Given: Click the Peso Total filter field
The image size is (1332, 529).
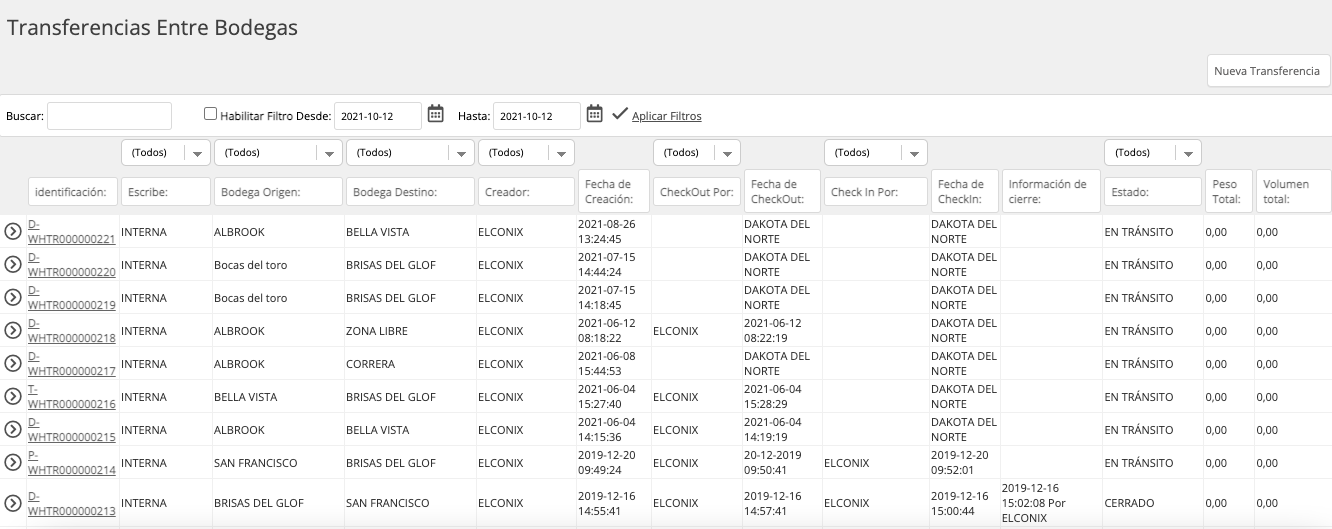Looking at the screenshot, I should (x=1228, y=191).
